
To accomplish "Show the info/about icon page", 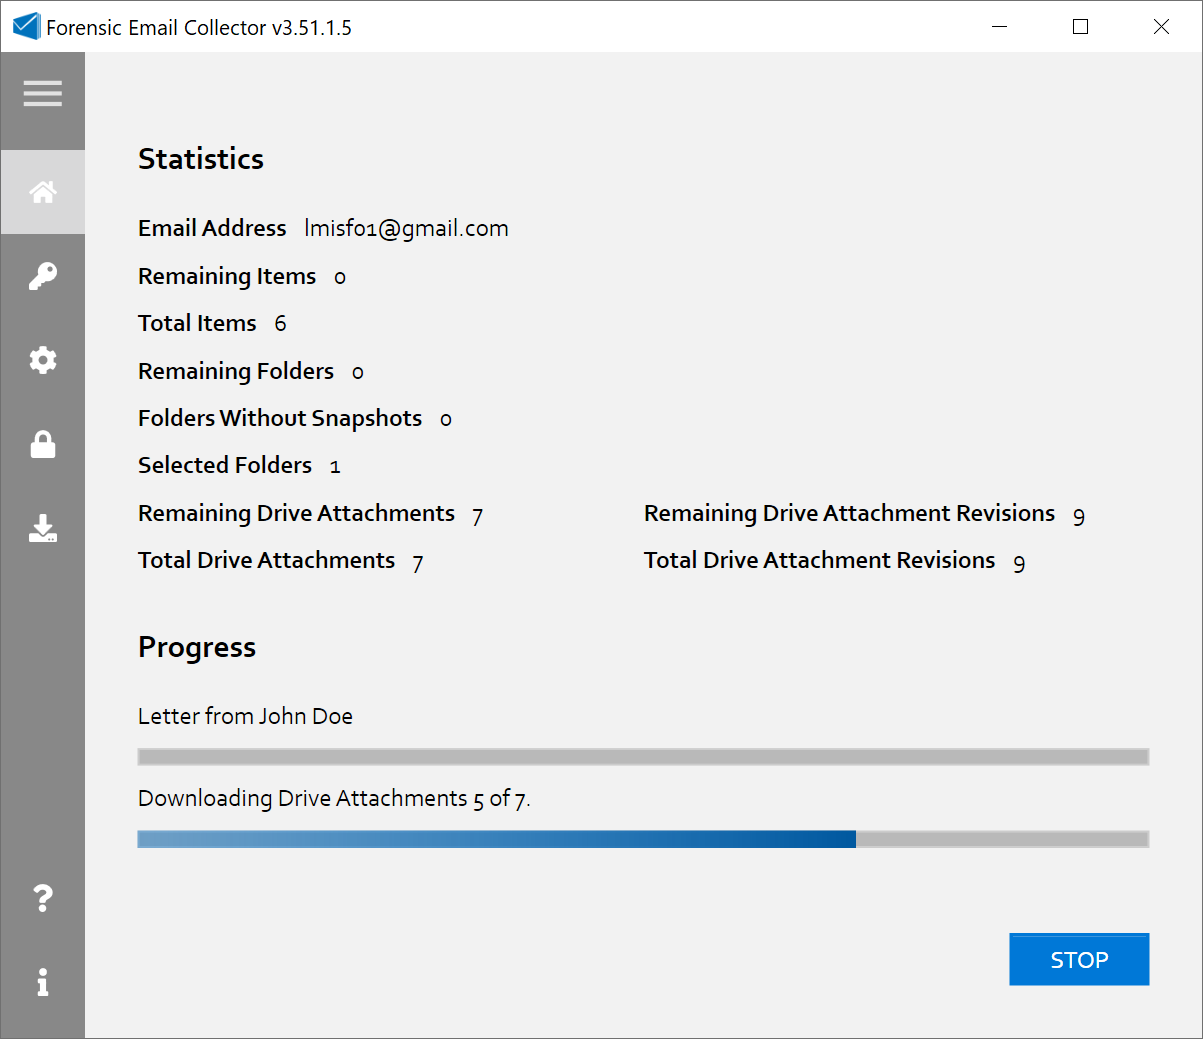I will coord(43,982).
